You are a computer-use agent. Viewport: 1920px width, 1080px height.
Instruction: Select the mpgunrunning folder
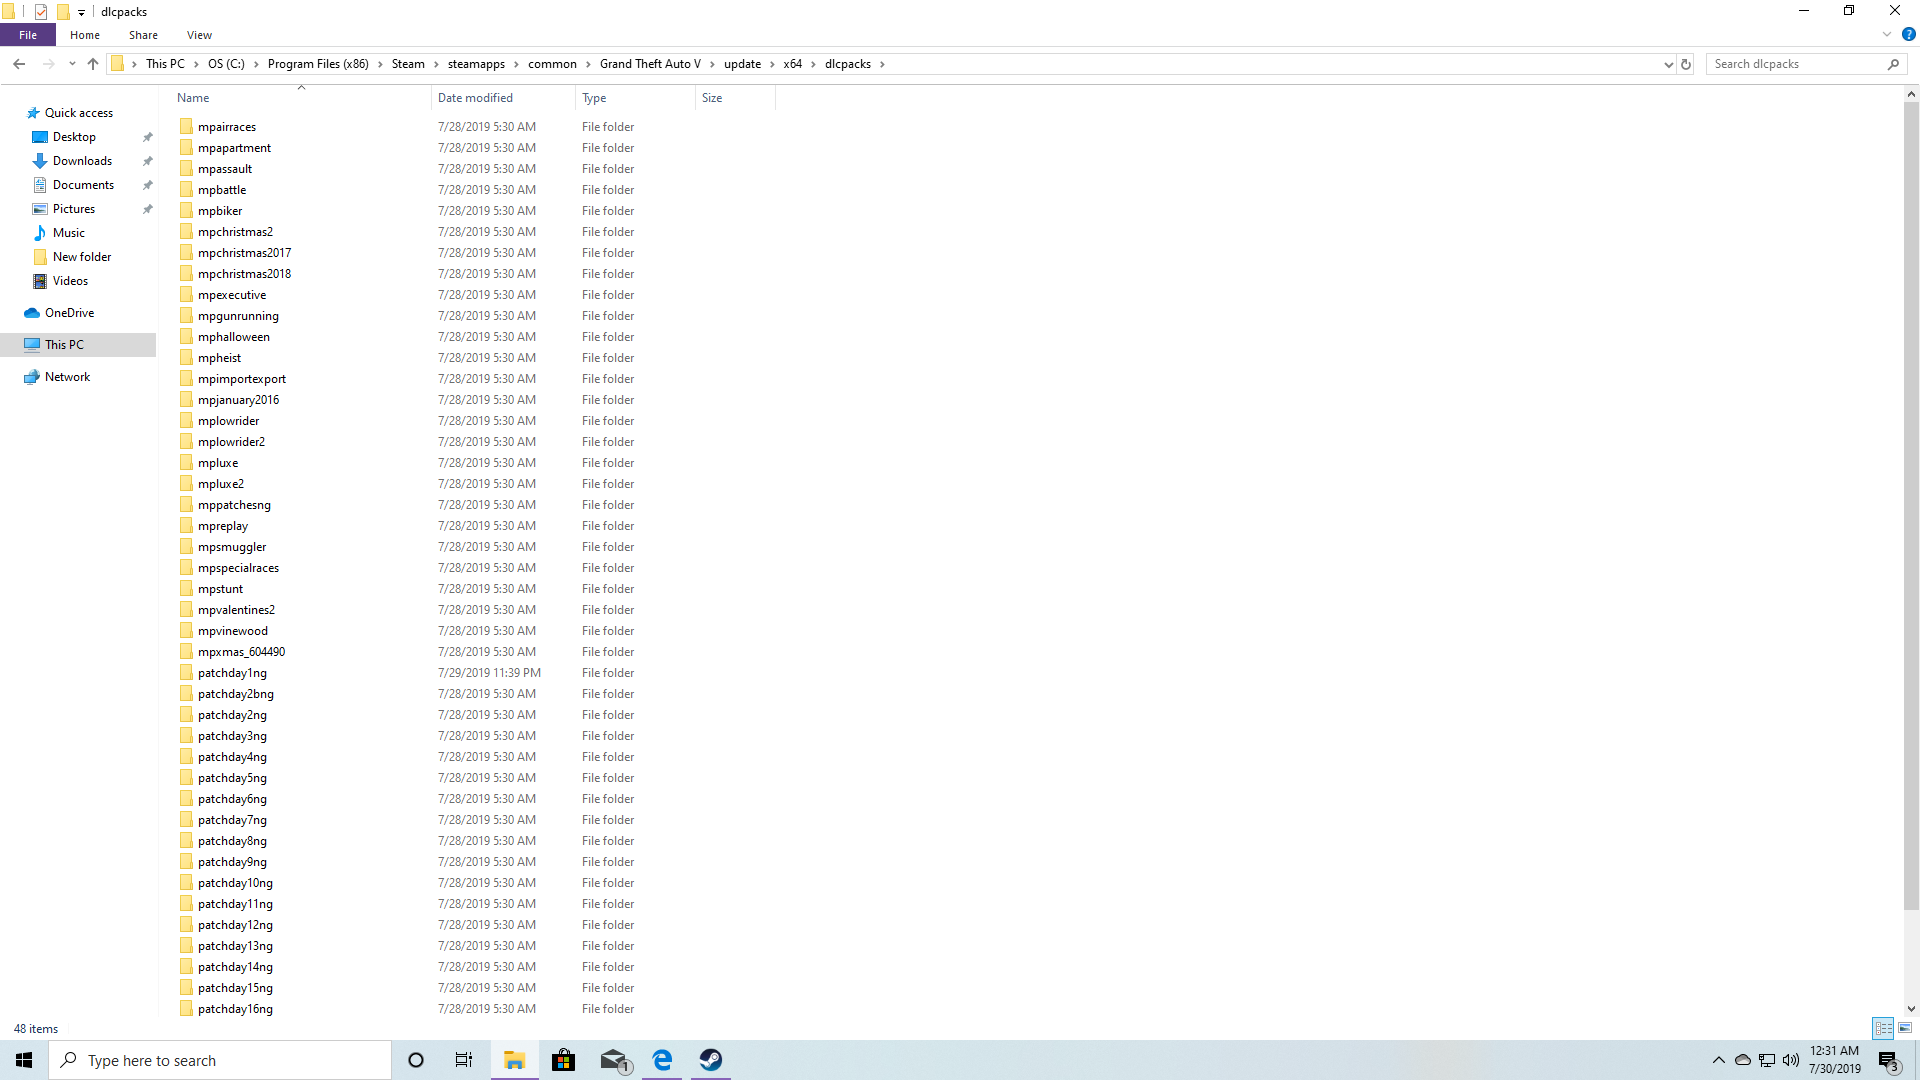coord(238,316)
